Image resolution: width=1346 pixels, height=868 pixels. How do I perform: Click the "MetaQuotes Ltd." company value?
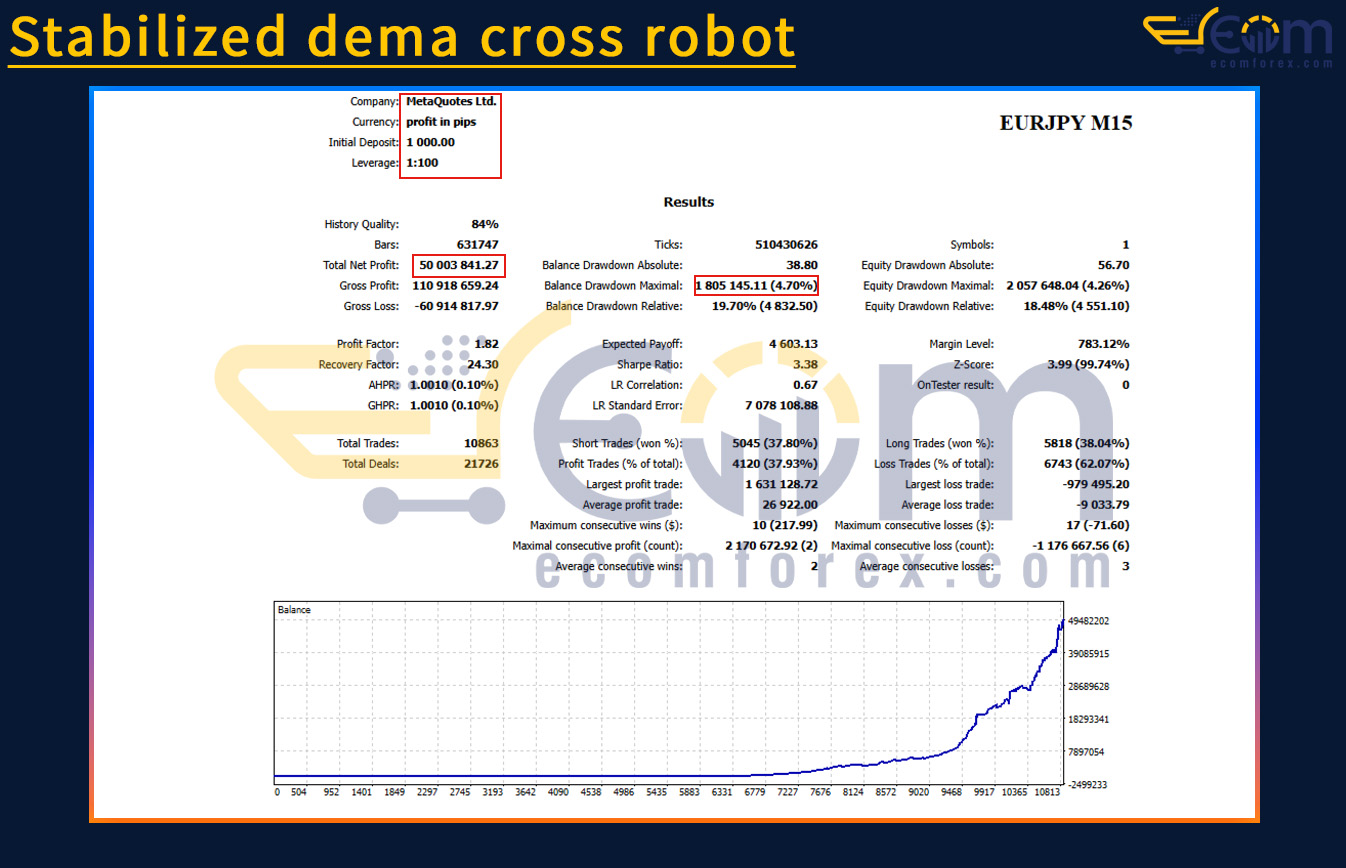(x=451, y=101)
